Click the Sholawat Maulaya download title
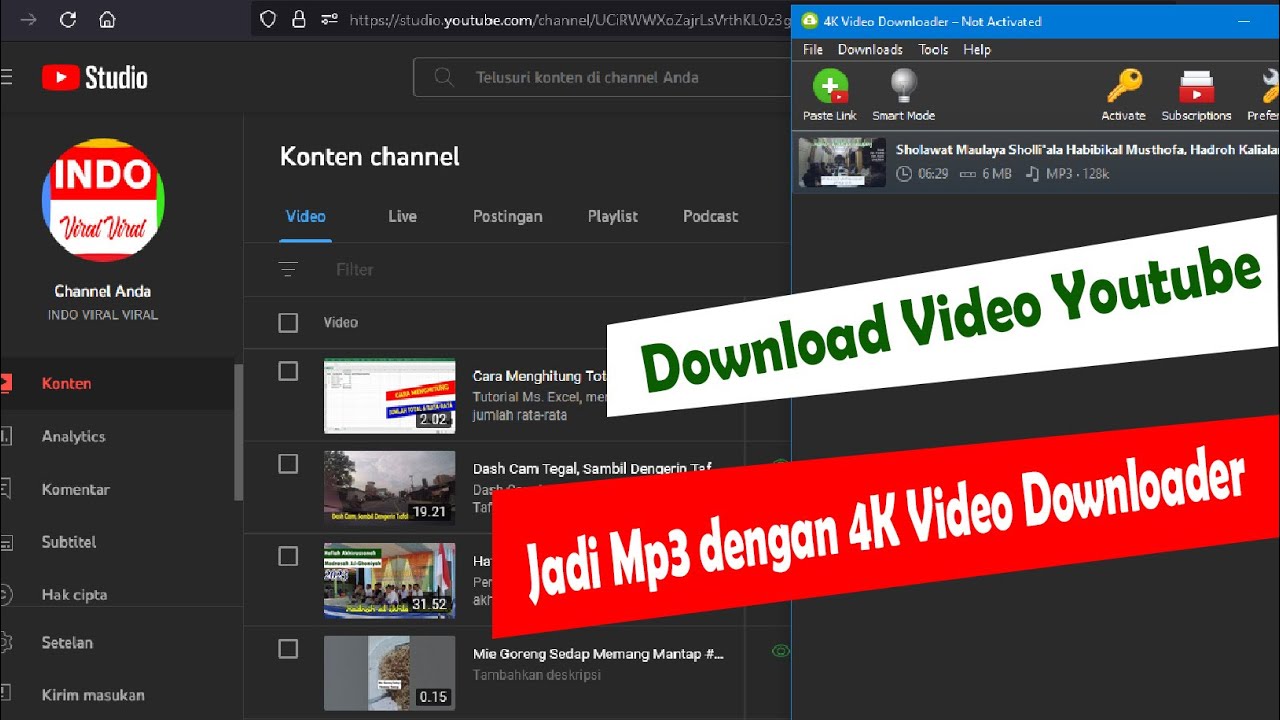This screenshot has height=720, width=1280. (1087, 150)
